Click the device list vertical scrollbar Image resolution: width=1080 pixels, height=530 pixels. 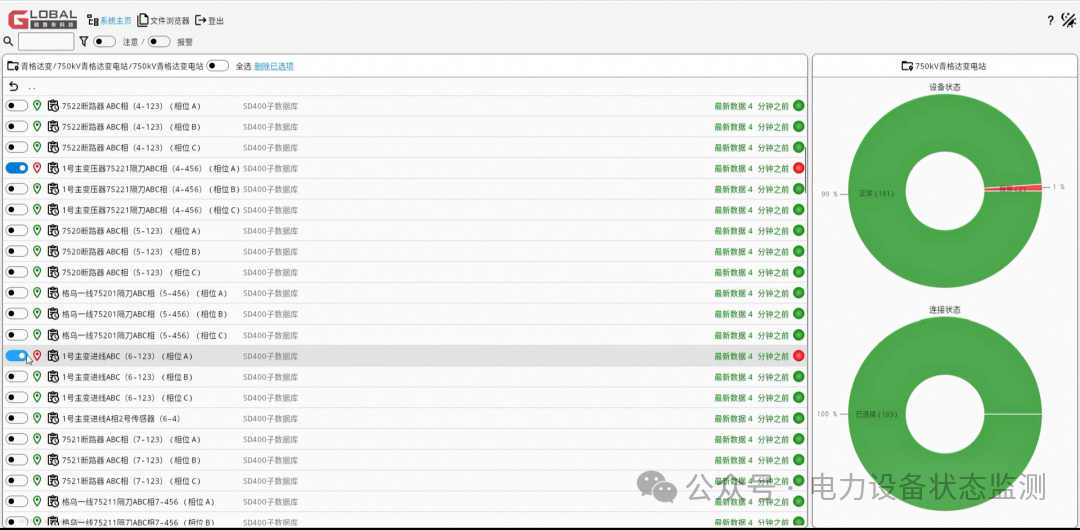coord(805,171)
